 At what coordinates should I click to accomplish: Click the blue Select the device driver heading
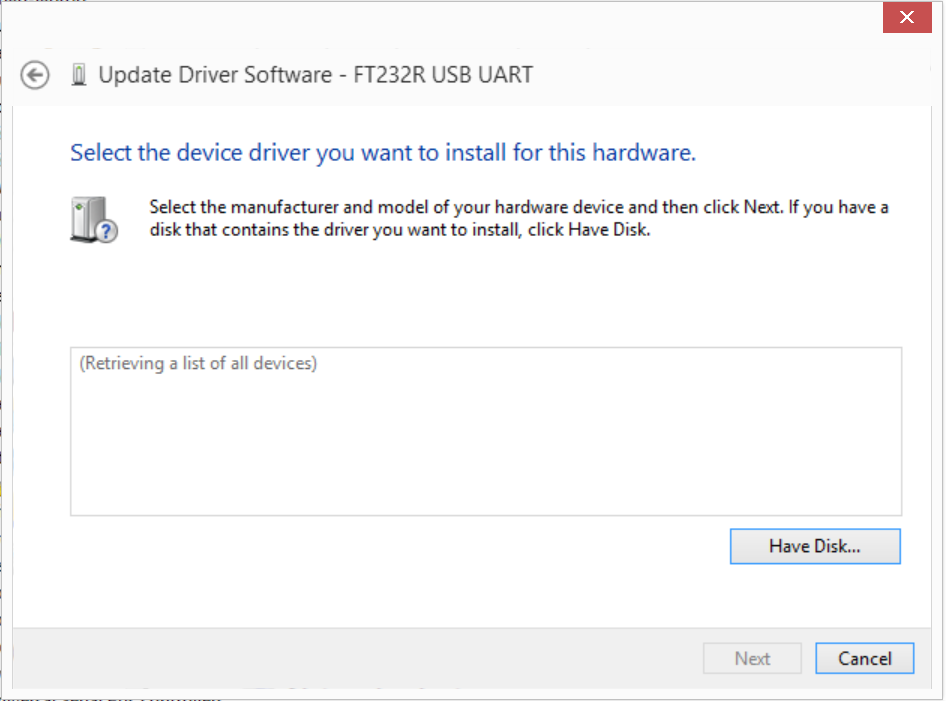click(383, 153)
